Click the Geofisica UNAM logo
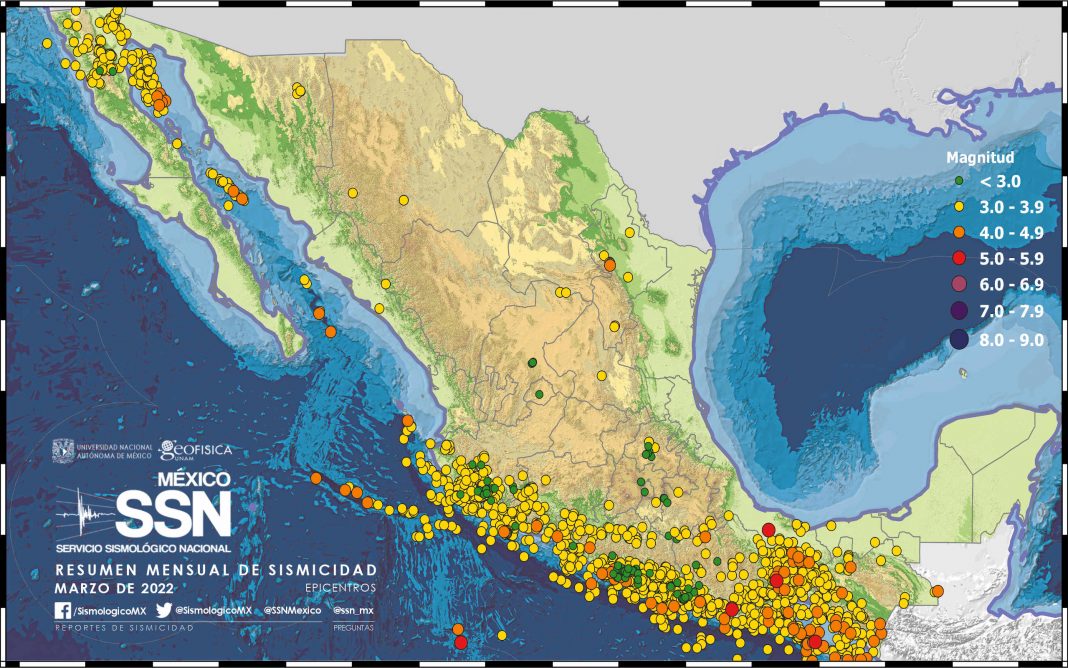Image resolution: width=1068 pixels, height=668 pixels. pyautogui.click(x=195, y=451)
